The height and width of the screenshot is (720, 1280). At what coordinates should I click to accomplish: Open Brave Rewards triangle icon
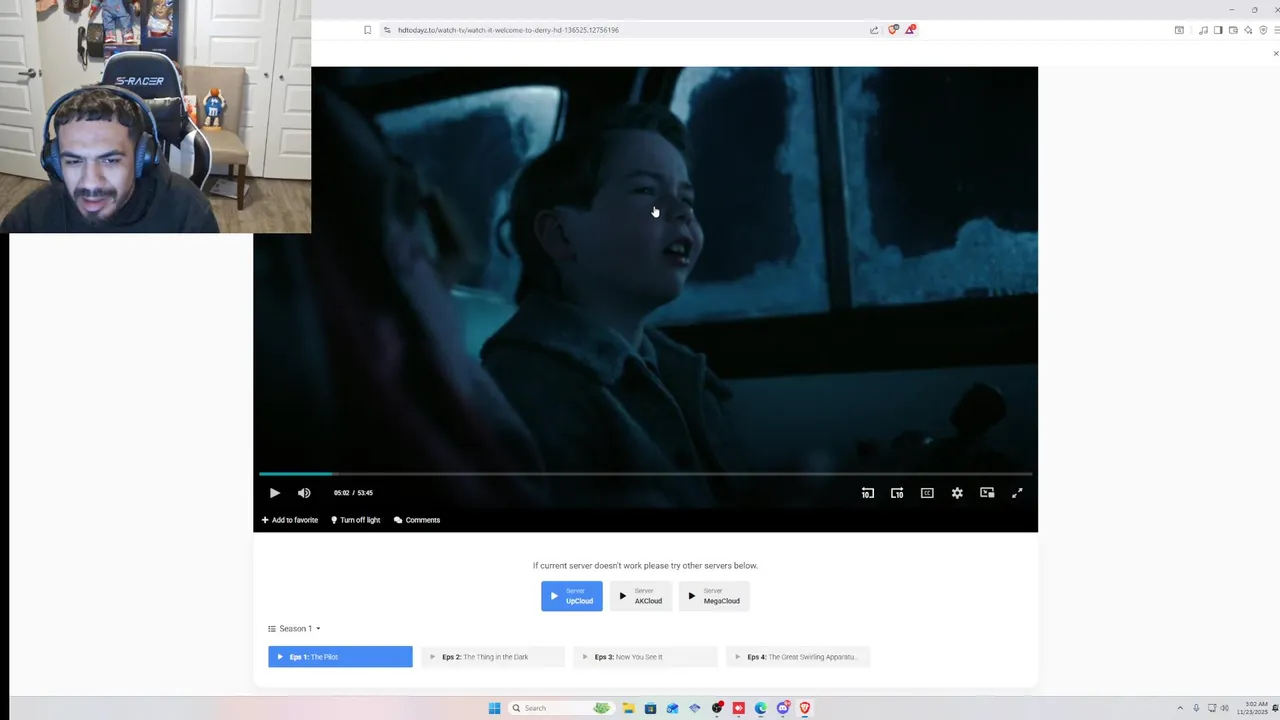coord(910,30)
